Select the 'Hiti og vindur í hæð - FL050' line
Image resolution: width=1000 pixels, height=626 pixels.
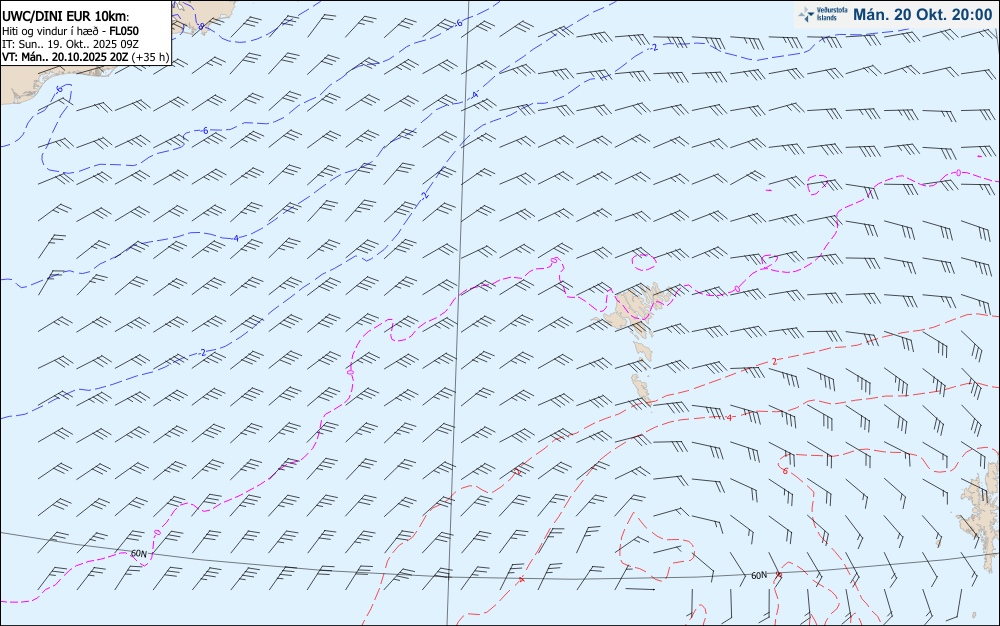tap(70, 31)
